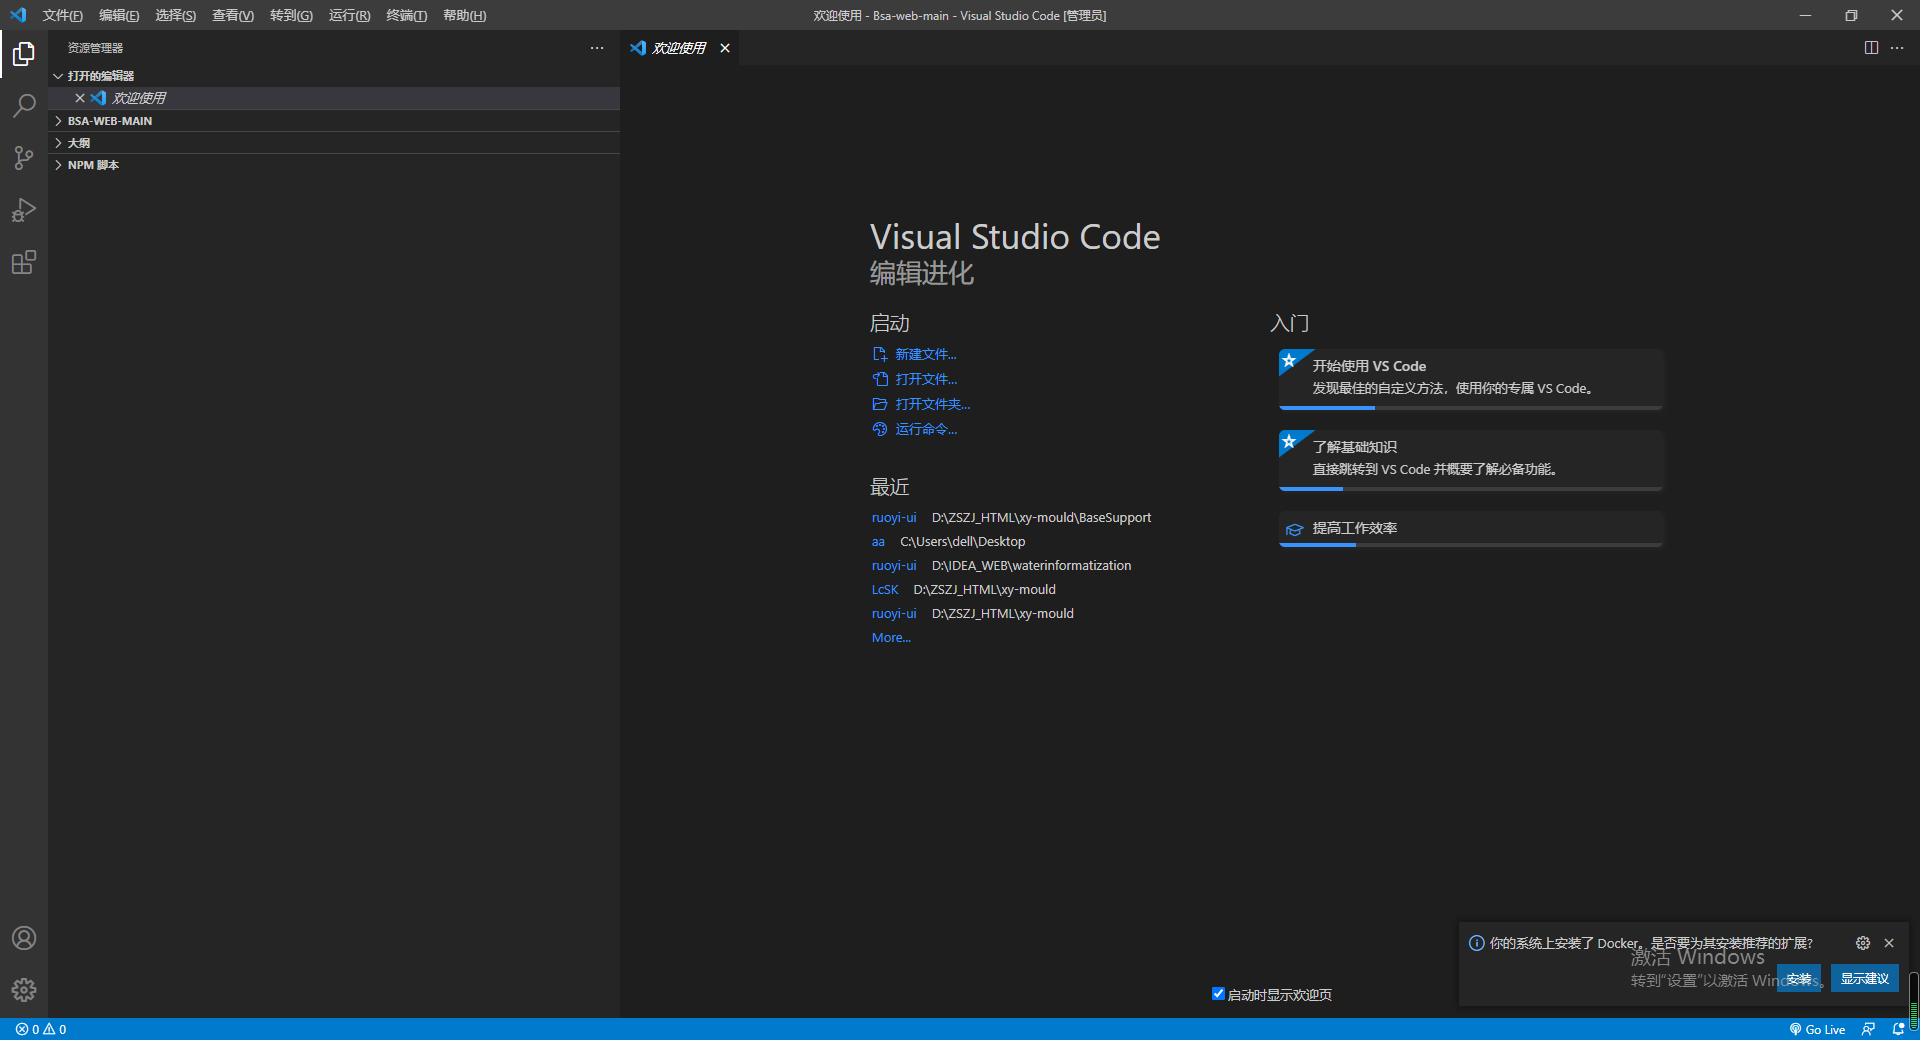The height and width of the screenshot is (1040, 1920).
Task: Close the 欢迎使用 editor tab
Action: [725, 48]
